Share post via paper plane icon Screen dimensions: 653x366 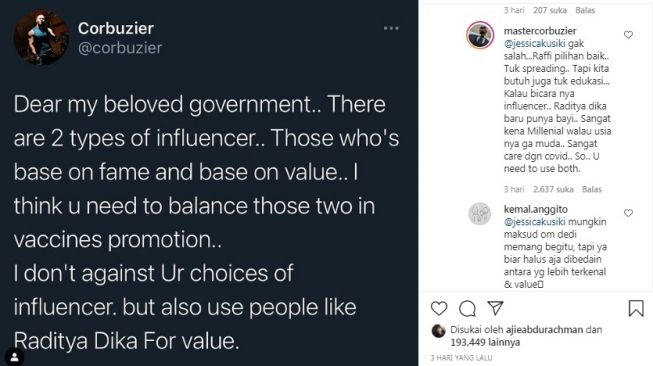[x=496, y=308]
